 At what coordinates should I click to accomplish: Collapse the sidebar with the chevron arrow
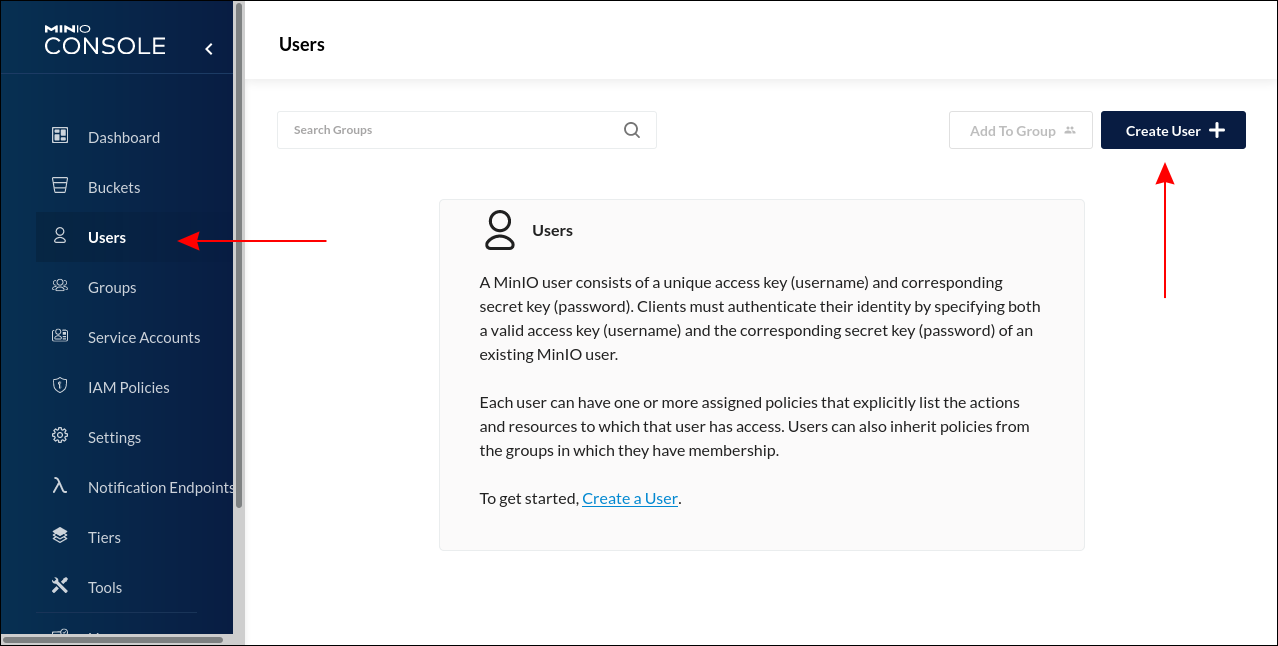coord(208,47)
